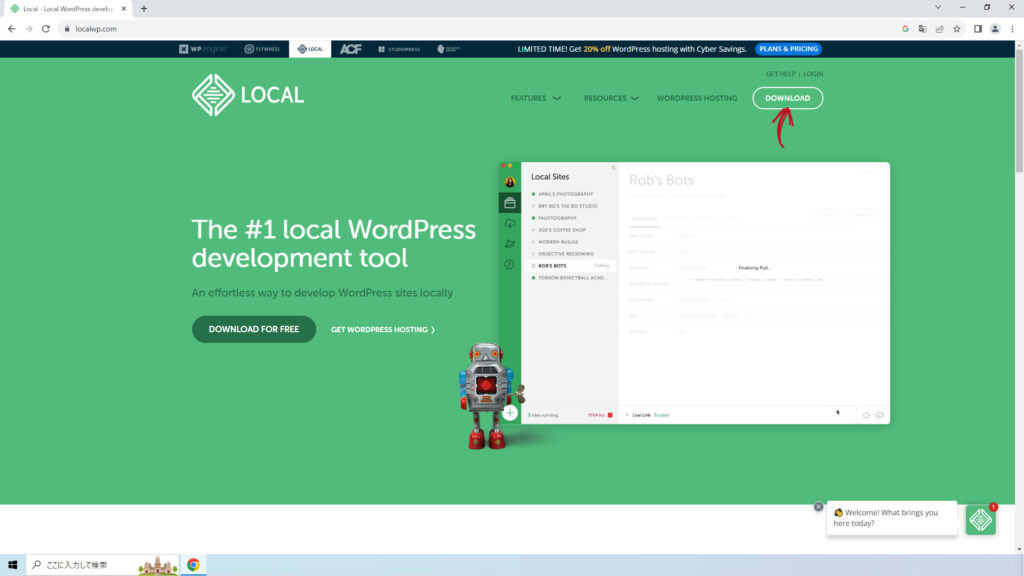Click the large LOCAL site logo

(248, 95)
